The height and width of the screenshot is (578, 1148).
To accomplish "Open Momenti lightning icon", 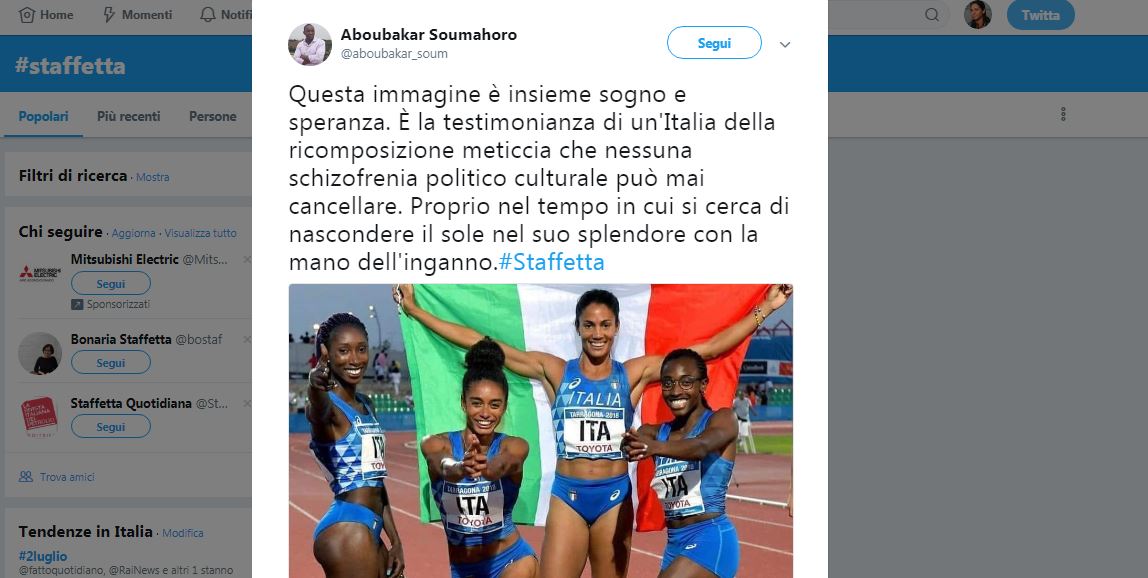I will 109,15.
